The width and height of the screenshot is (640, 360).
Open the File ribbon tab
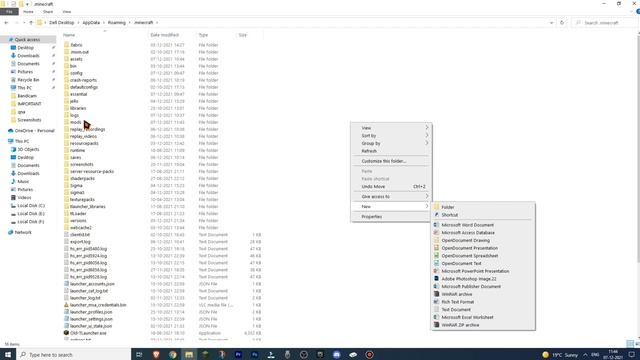9,12
